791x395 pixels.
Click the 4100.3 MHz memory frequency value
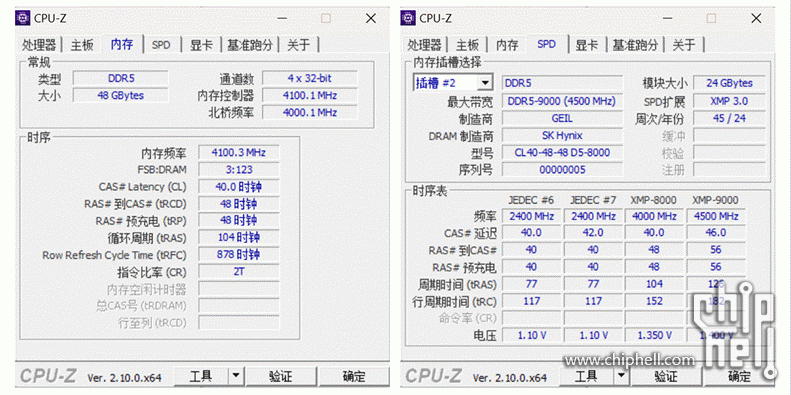pos(239,152)
